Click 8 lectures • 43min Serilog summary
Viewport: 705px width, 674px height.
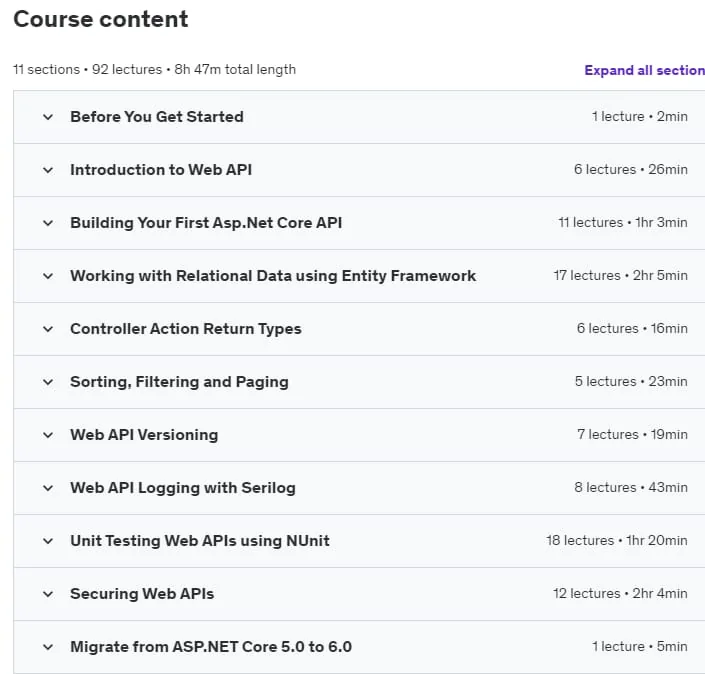tap(631, 487)
